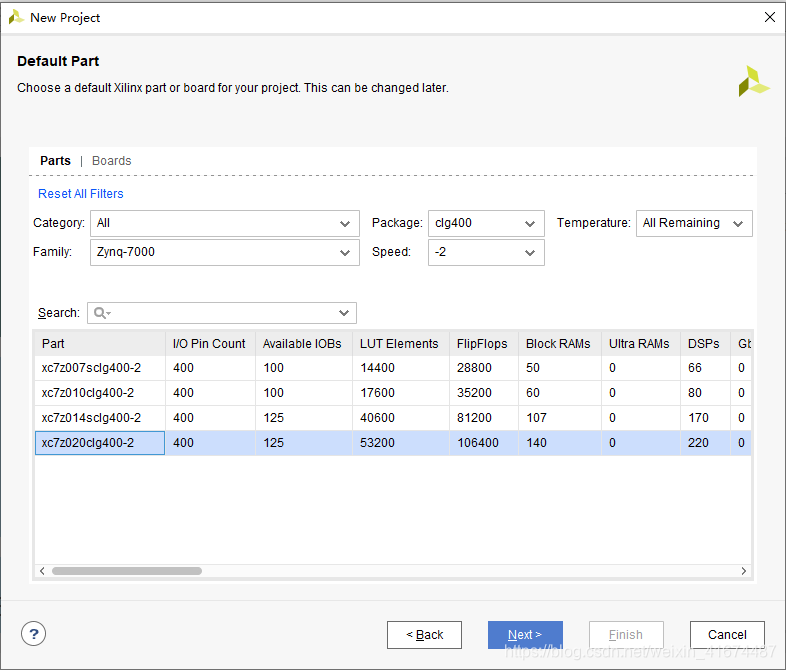Click Block RAMs value 60
The width and height of the screenshot is (786, 670).
[533, 393]
